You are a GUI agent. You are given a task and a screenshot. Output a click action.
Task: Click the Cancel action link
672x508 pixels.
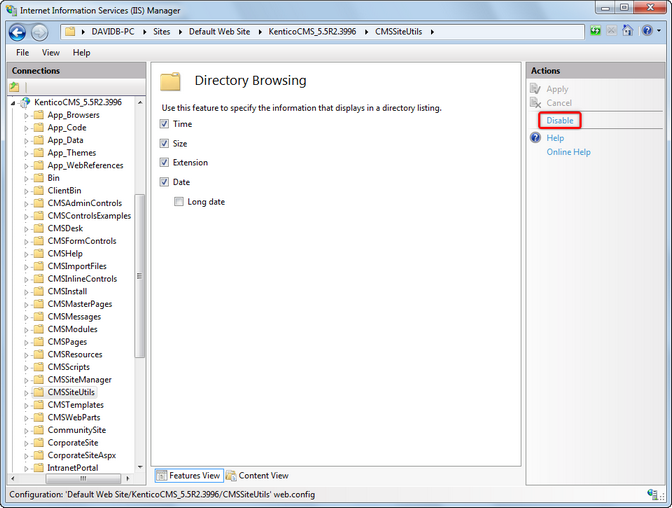pyautogui.click(x=559, y=103)
